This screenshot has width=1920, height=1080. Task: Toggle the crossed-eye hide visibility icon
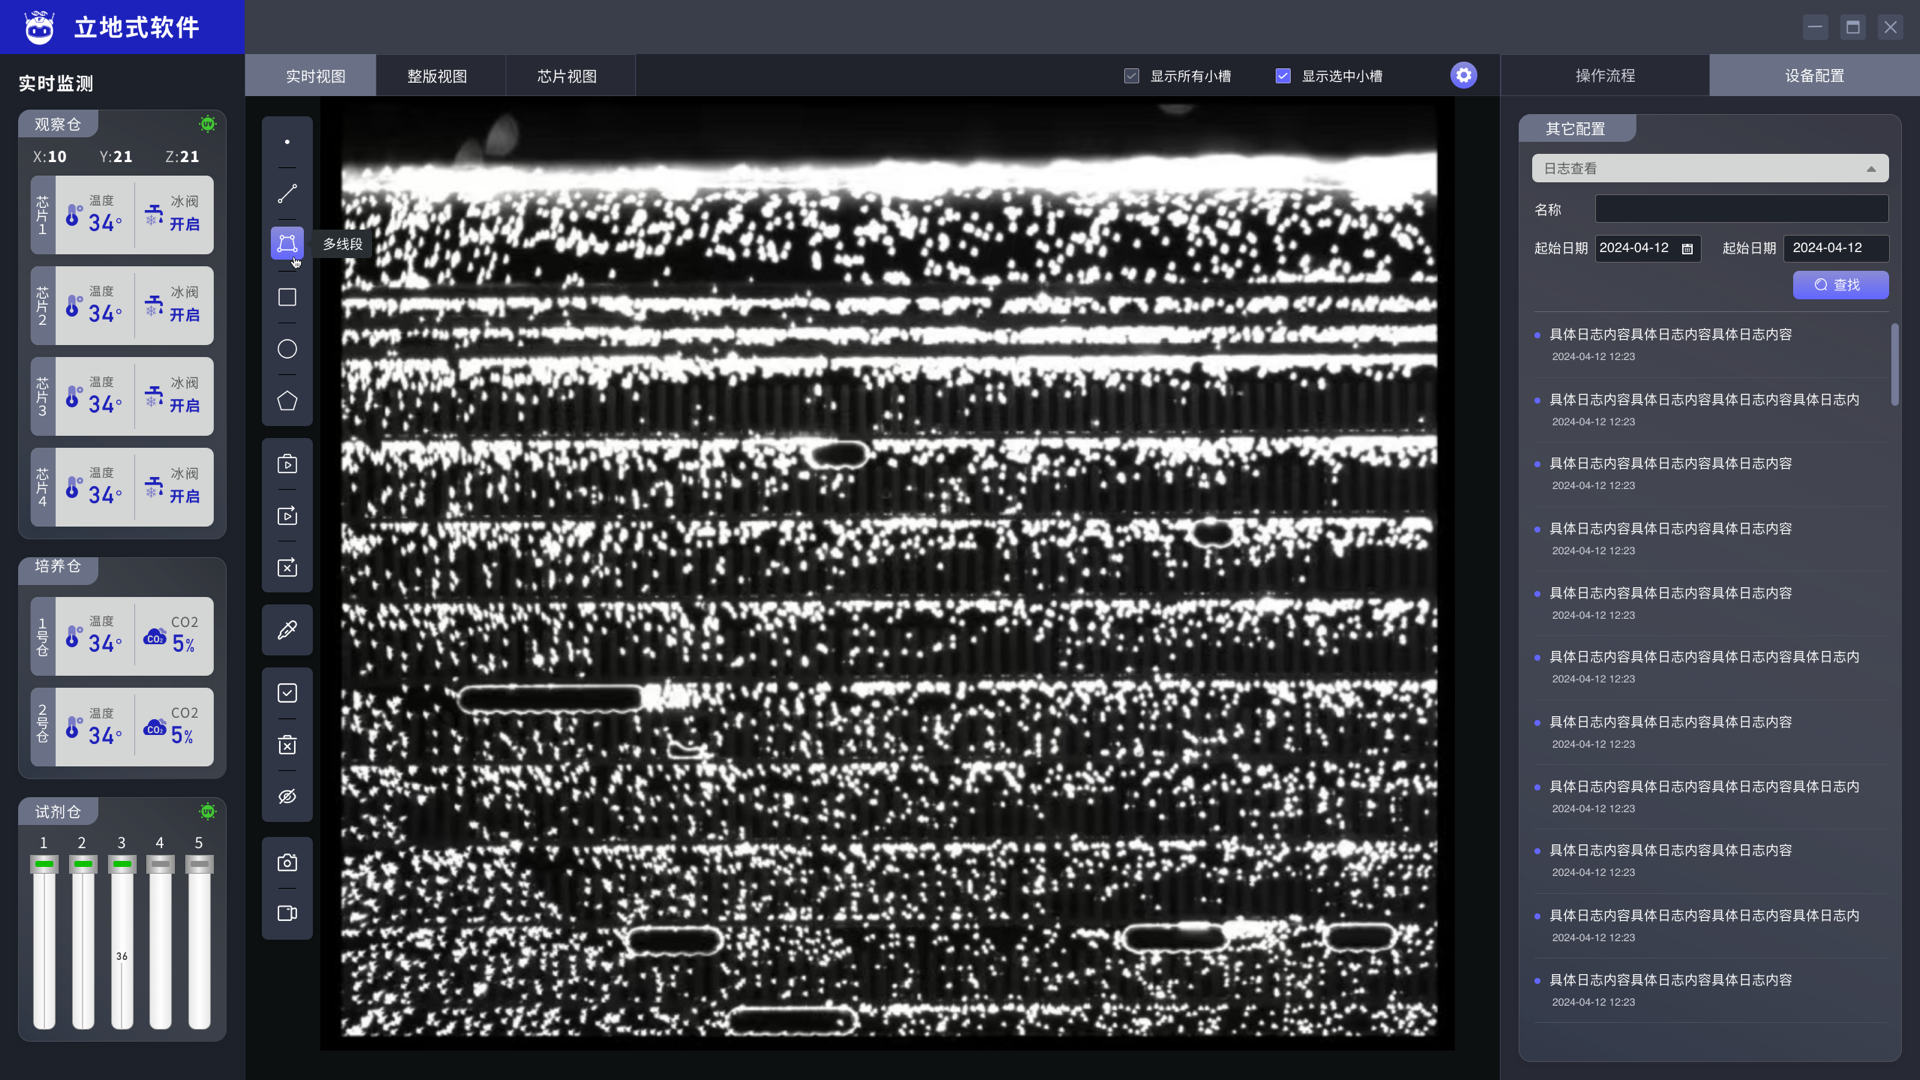coord(287,797)
